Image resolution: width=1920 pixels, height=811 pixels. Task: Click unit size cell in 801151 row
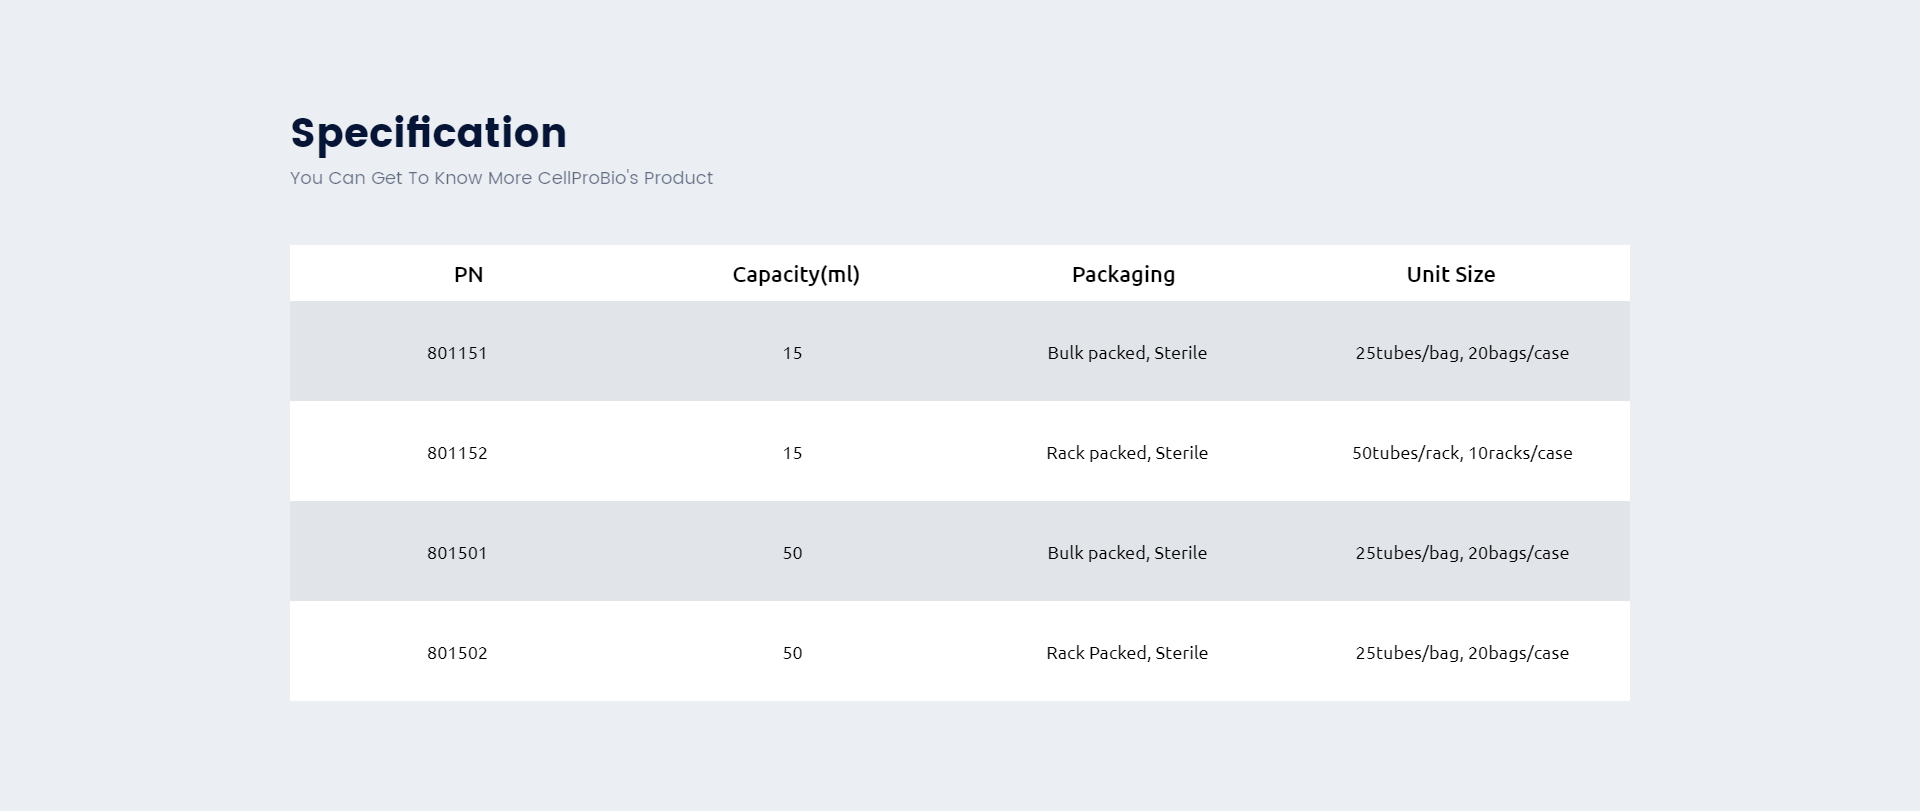[1462, 353]
